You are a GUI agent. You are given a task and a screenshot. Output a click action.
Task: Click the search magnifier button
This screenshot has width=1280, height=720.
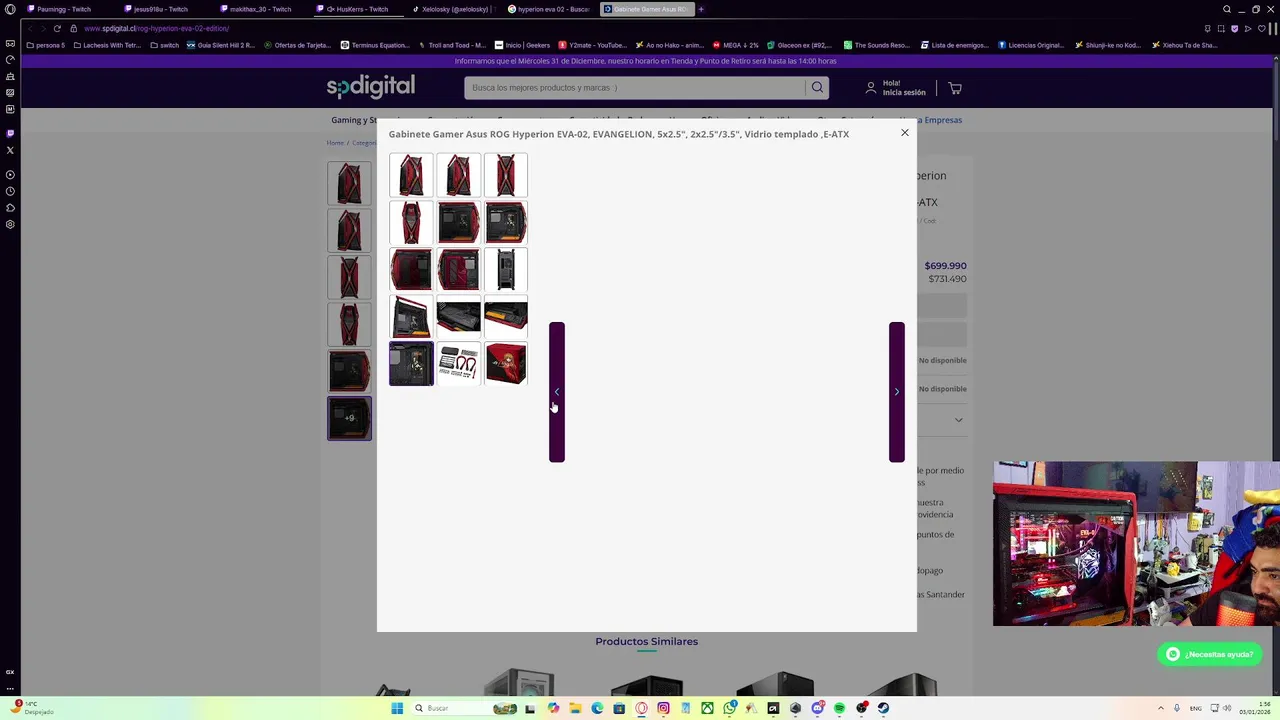[817, 87]
